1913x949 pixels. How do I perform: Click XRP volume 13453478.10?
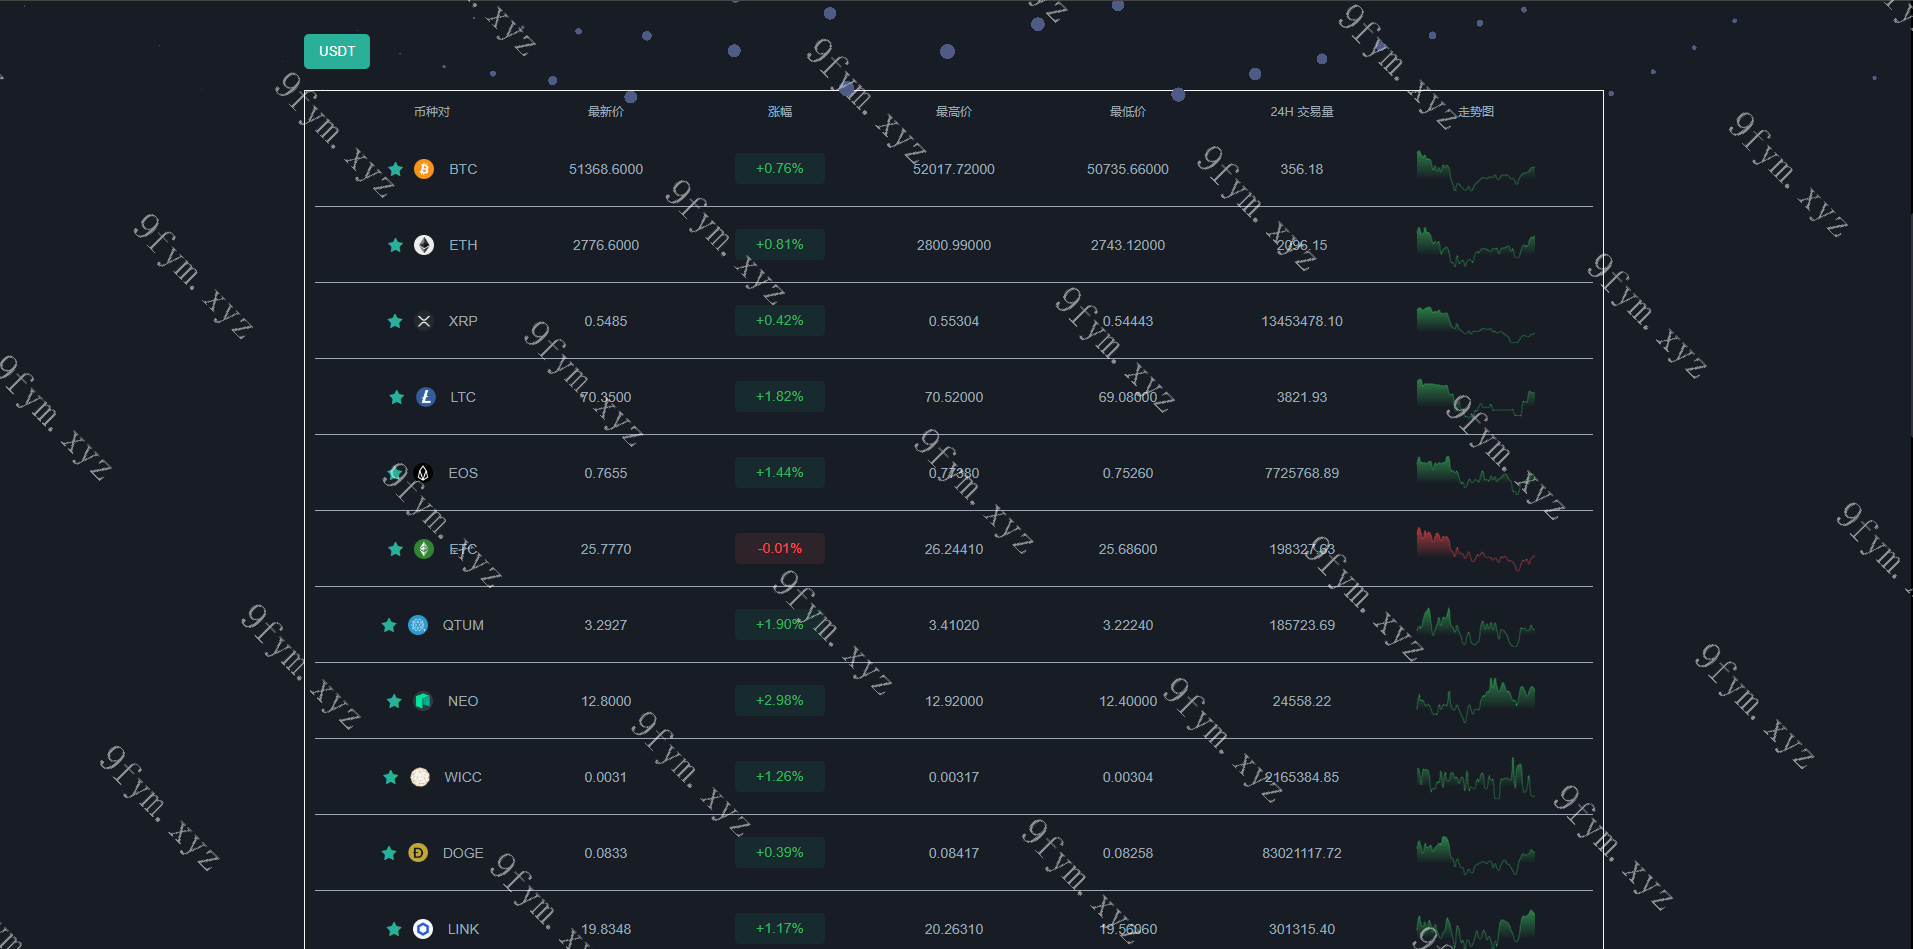click(x=1302, y=321)
